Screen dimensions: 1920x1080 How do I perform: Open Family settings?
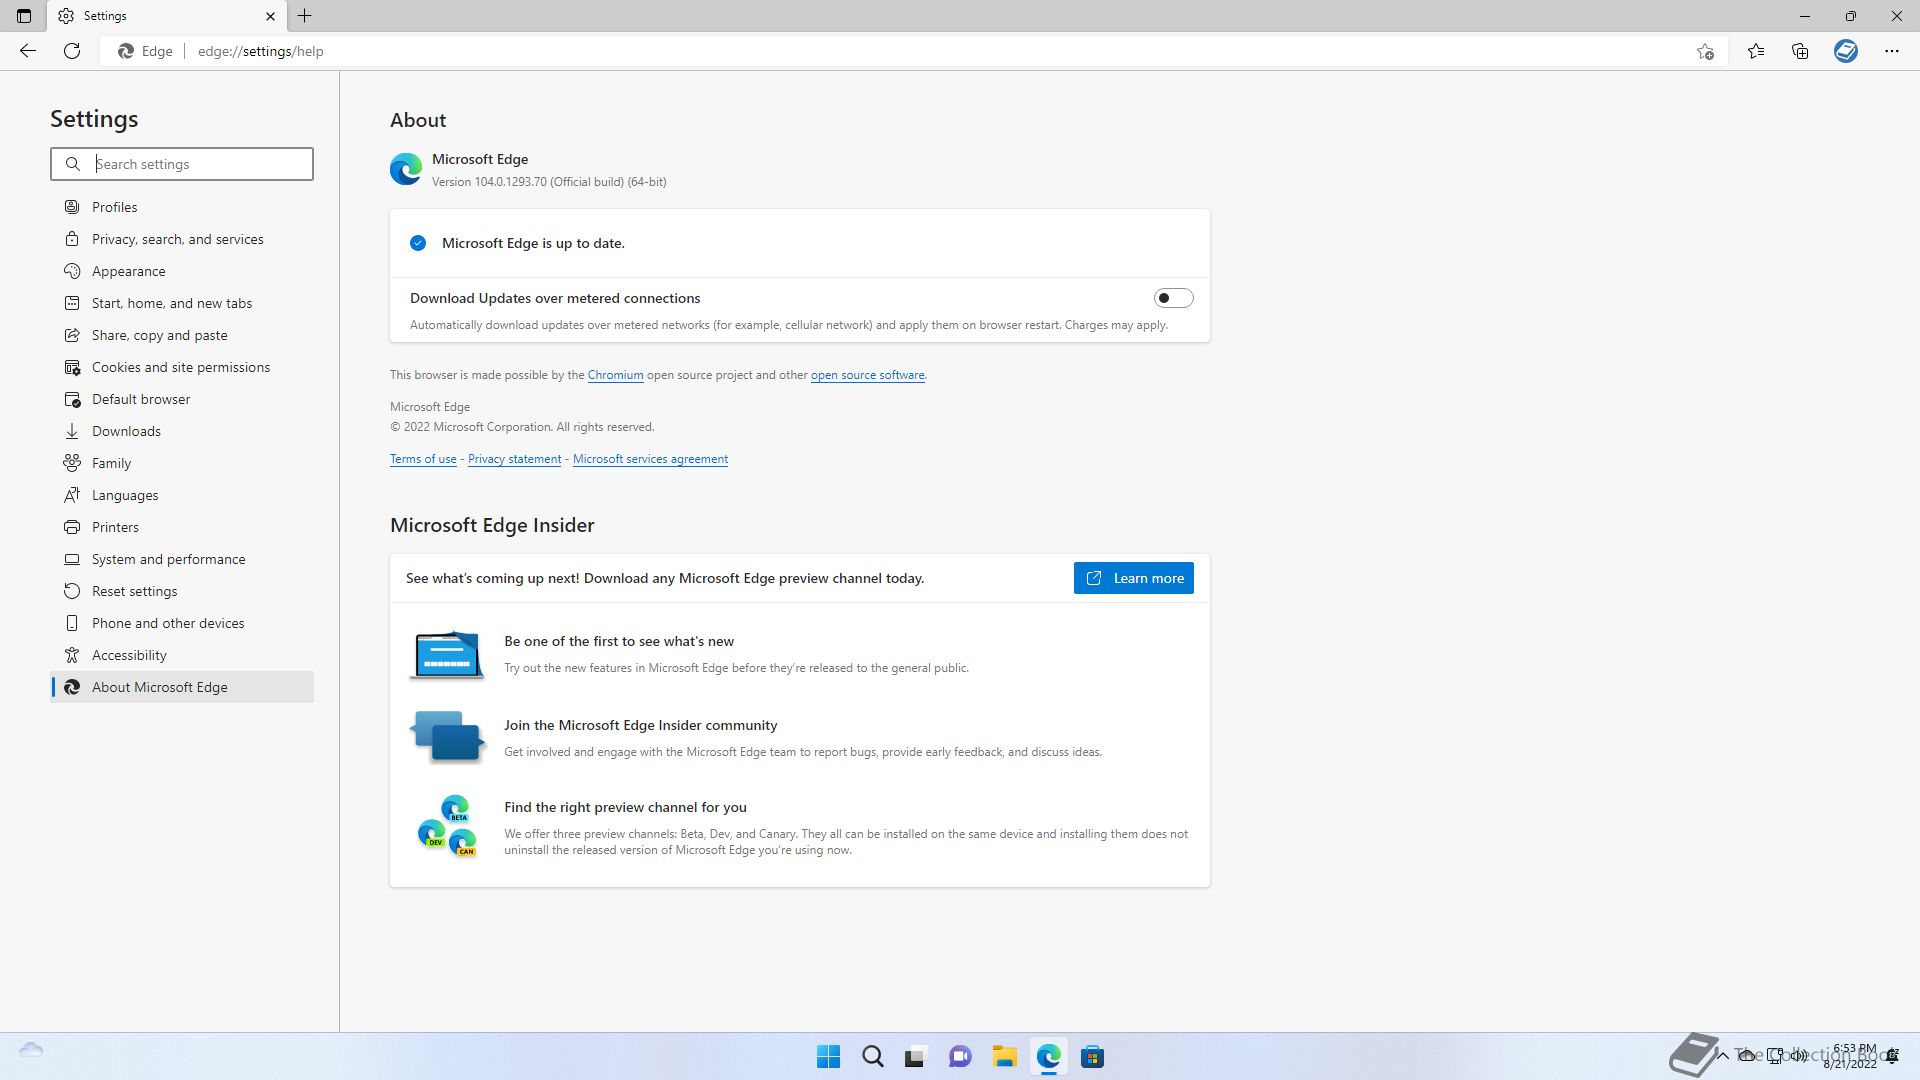pyautogui.click(x=182, y=463)
